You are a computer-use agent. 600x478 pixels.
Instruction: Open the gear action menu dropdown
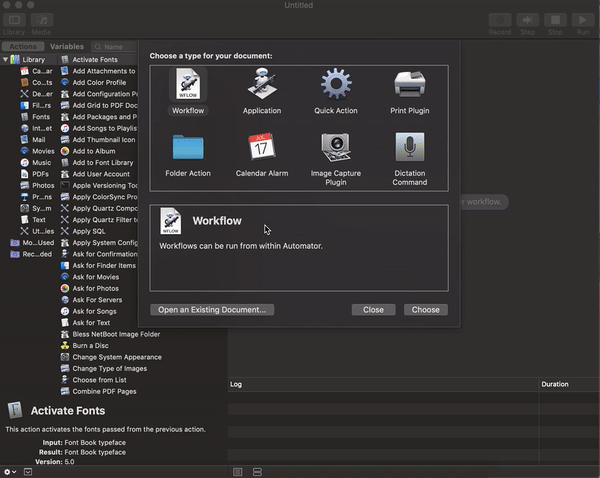[10, 472]
